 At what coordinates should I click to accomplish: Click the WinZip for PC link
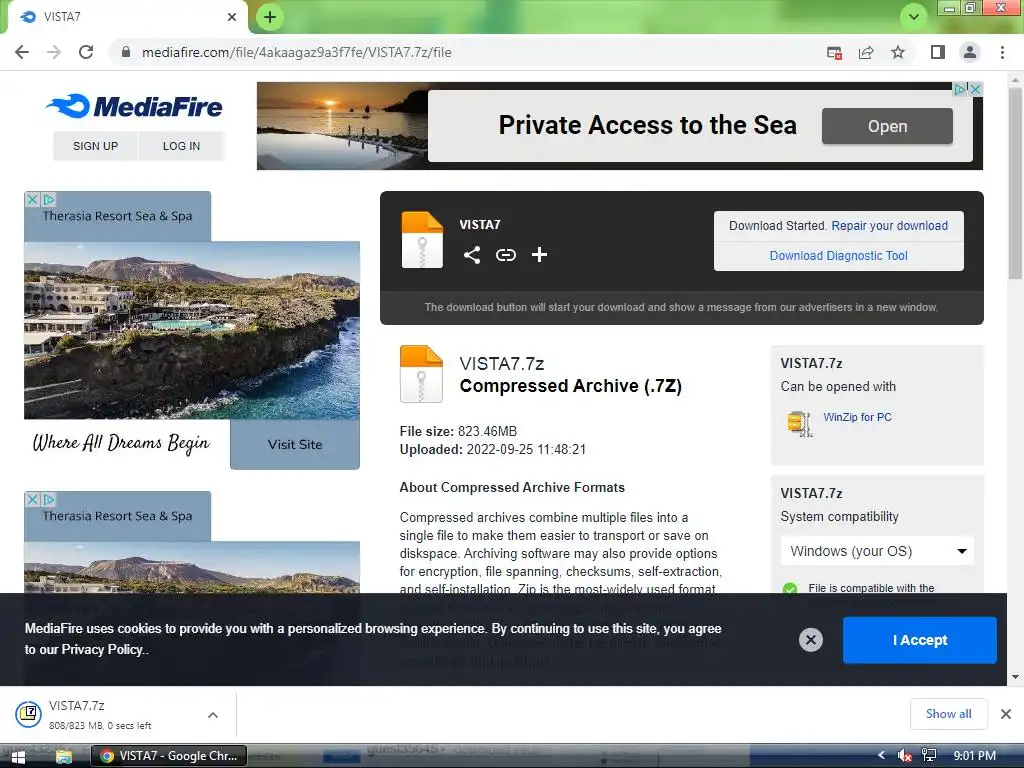pyautogui.click(x=857, y=417)
